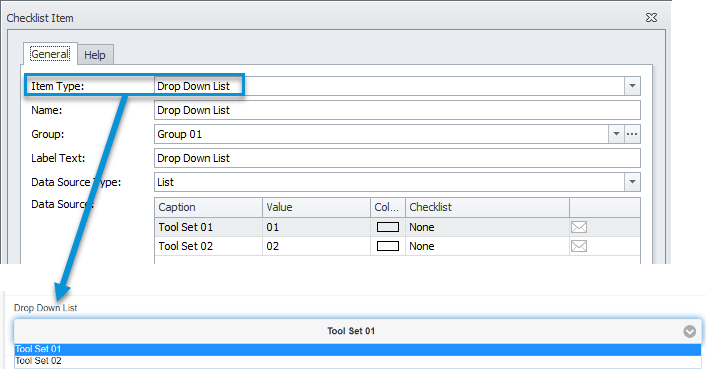Click the Group ellipsis browse button
This screenshot has height=369, width=706.
[x=632, y=134]
